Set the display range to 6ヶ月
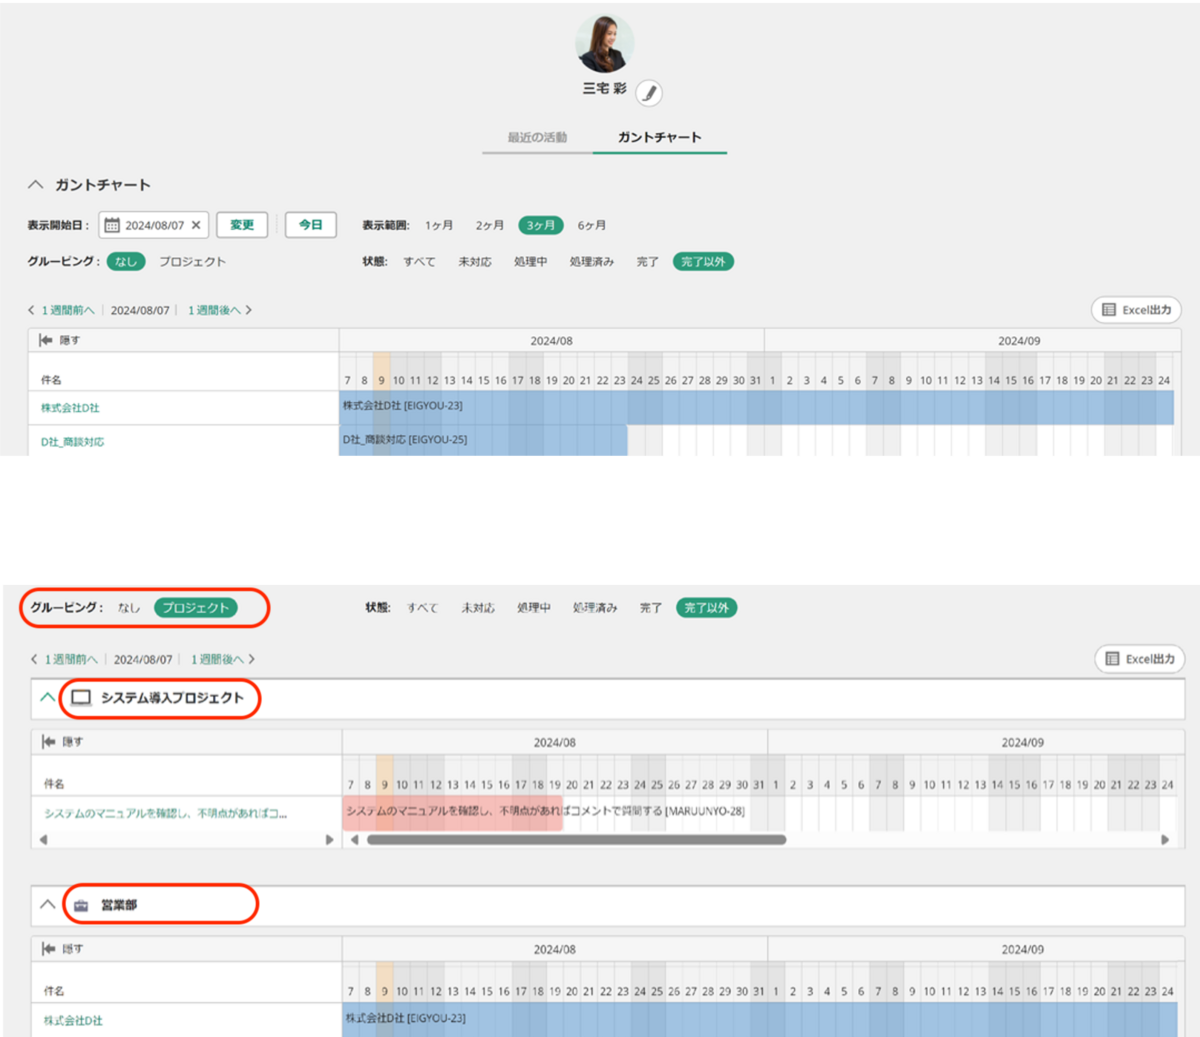The image size is (1200, 1037). coord(591,226)
